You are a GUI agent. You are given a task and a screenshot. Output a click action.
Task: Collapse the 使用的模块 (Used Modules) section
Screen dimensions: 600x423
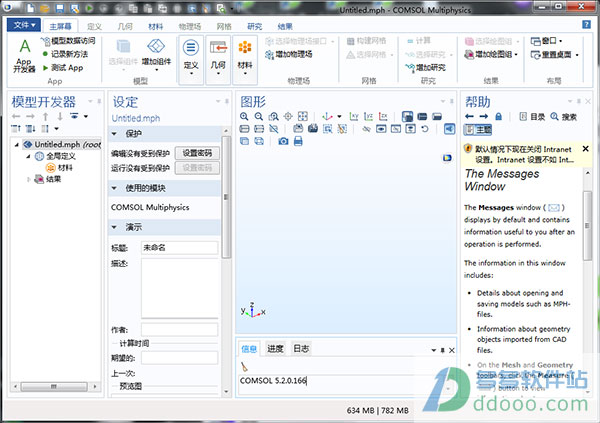click(114, 188)
